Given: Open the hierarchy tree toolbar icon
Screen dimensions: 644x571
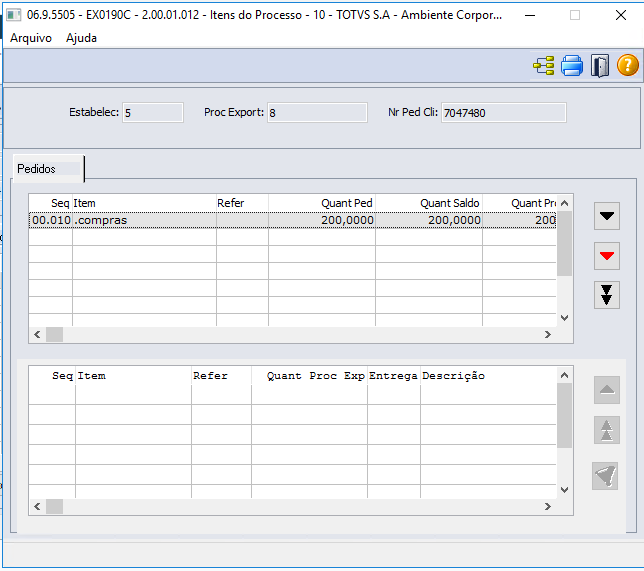Looking at the screenshot, I should pos(544,66).
